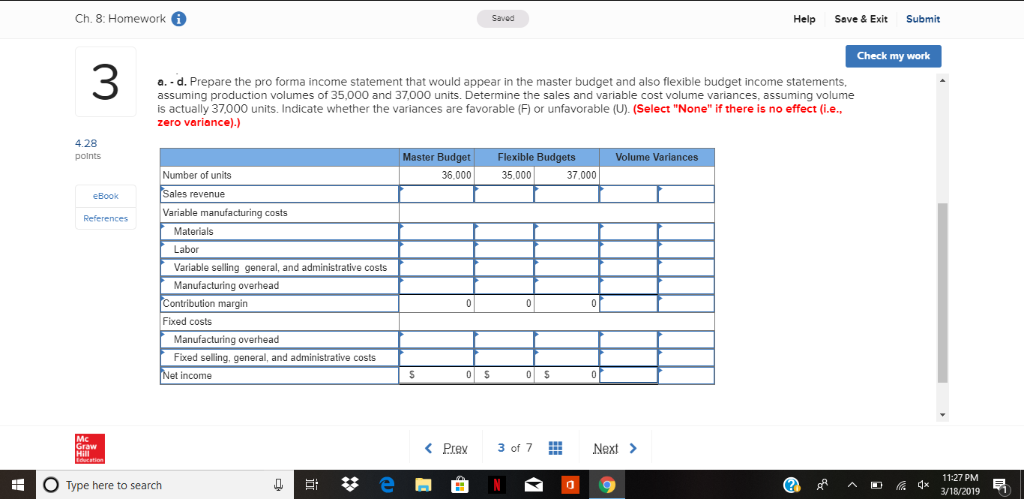Open the Labor variance F/U dropdown

[x=686, y=250]
